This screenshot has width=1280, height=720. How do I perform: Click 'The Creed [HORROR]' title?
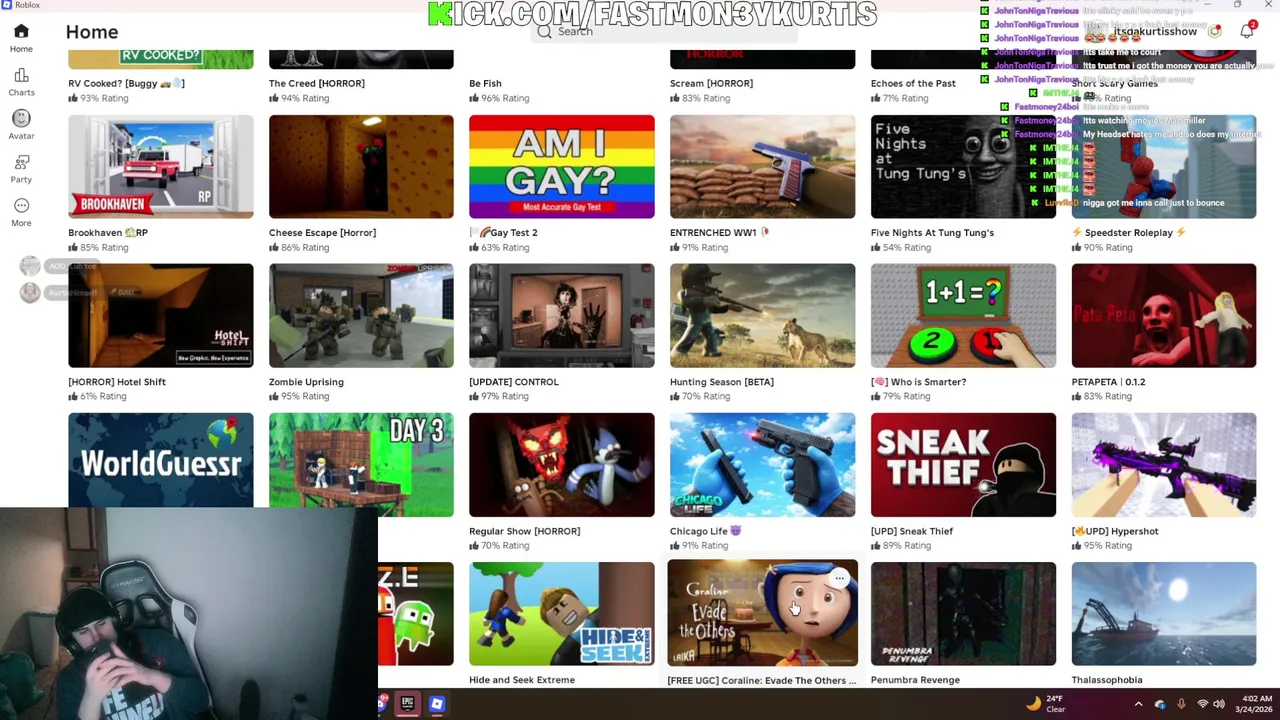pos(316,83)
